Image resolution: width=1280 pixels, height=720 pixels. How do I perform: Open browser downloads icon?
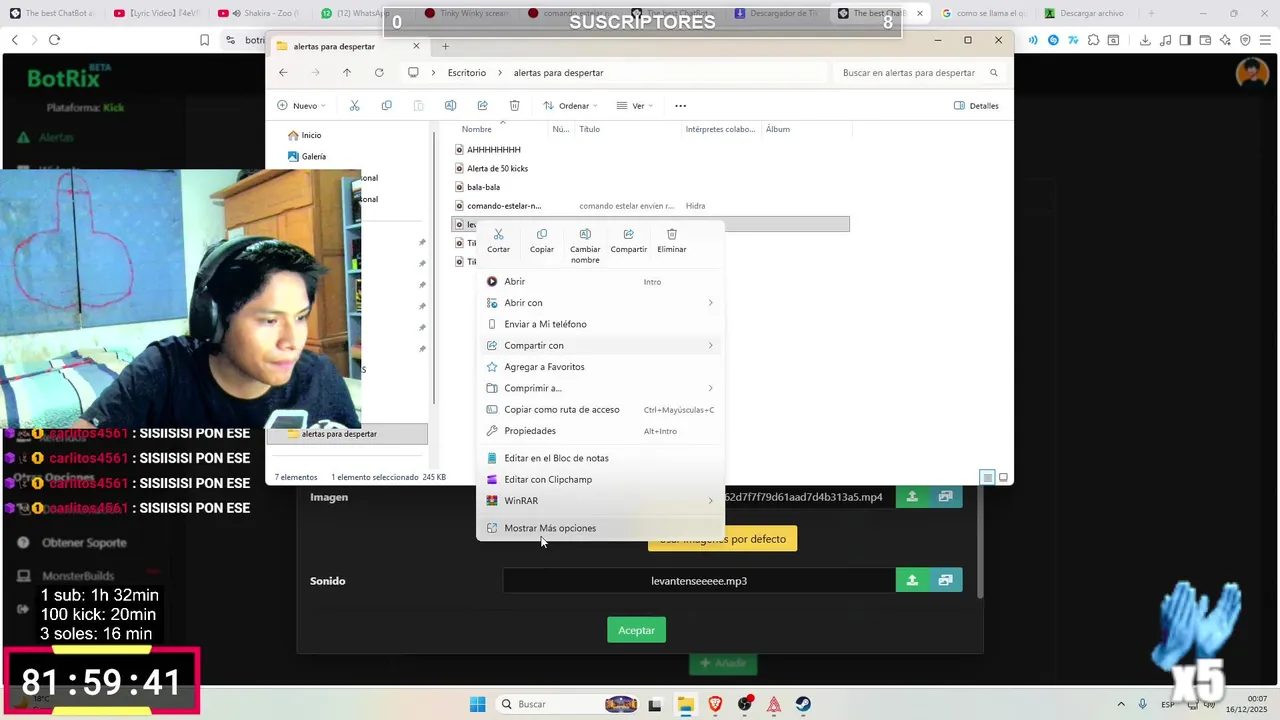(1145, 40)
